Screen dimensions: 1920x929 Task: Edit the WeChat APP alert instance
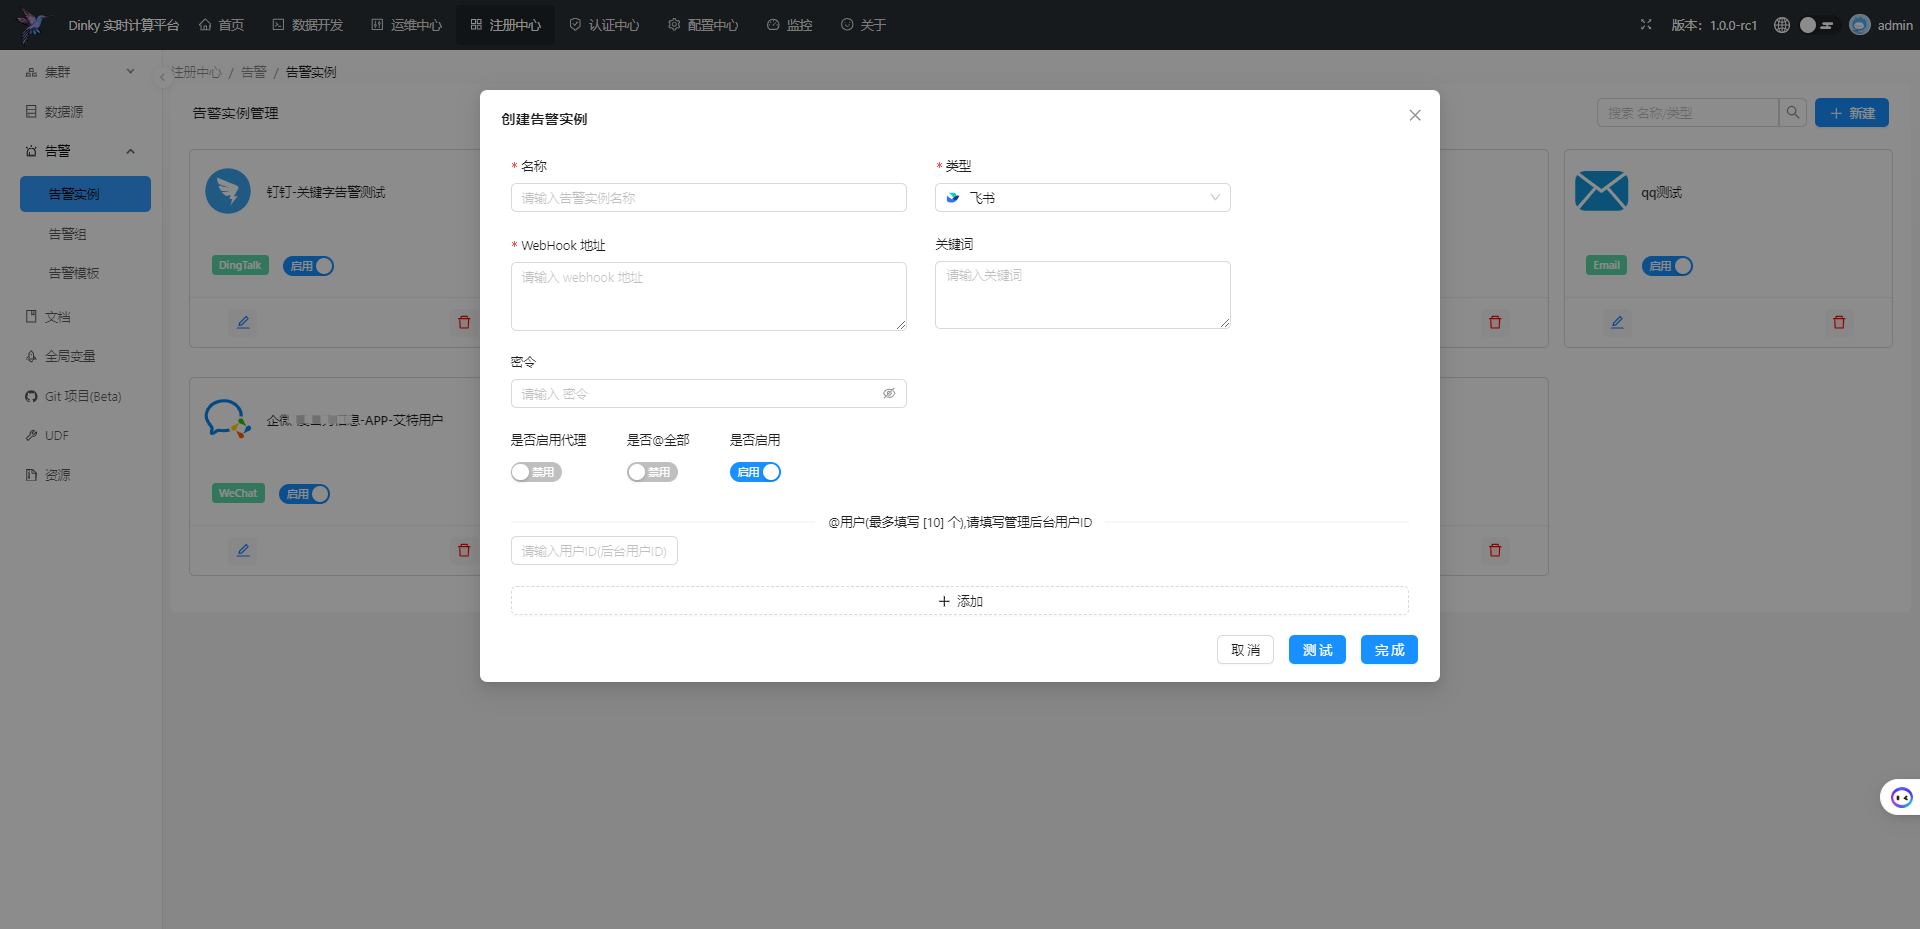click(x=243, y=550)
